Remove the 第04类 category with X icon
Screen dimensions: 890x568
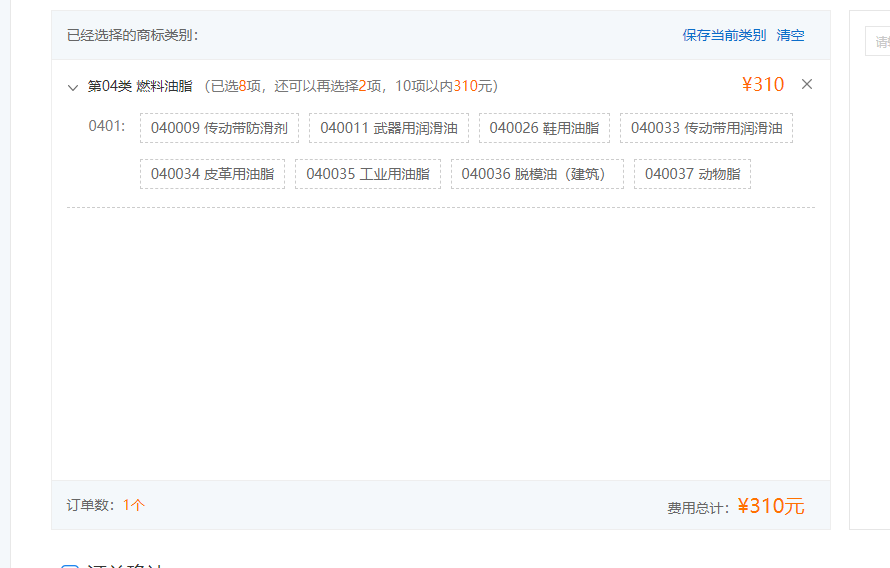click(x=807, y=85)
